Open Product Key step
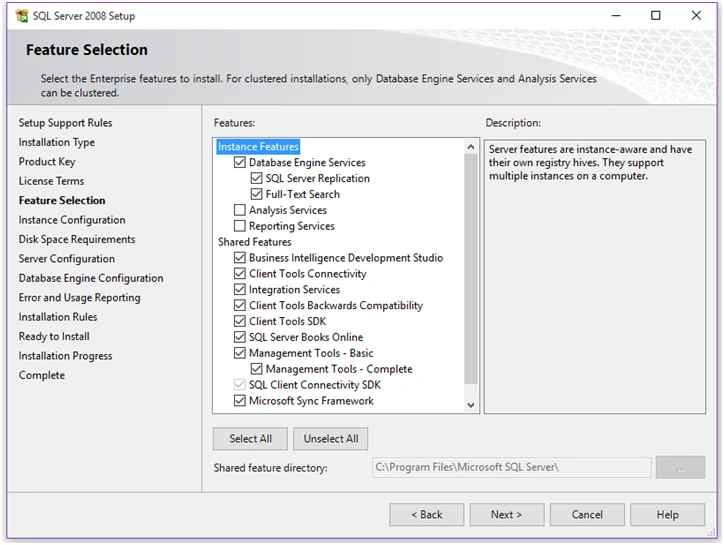 click(47, 162)
